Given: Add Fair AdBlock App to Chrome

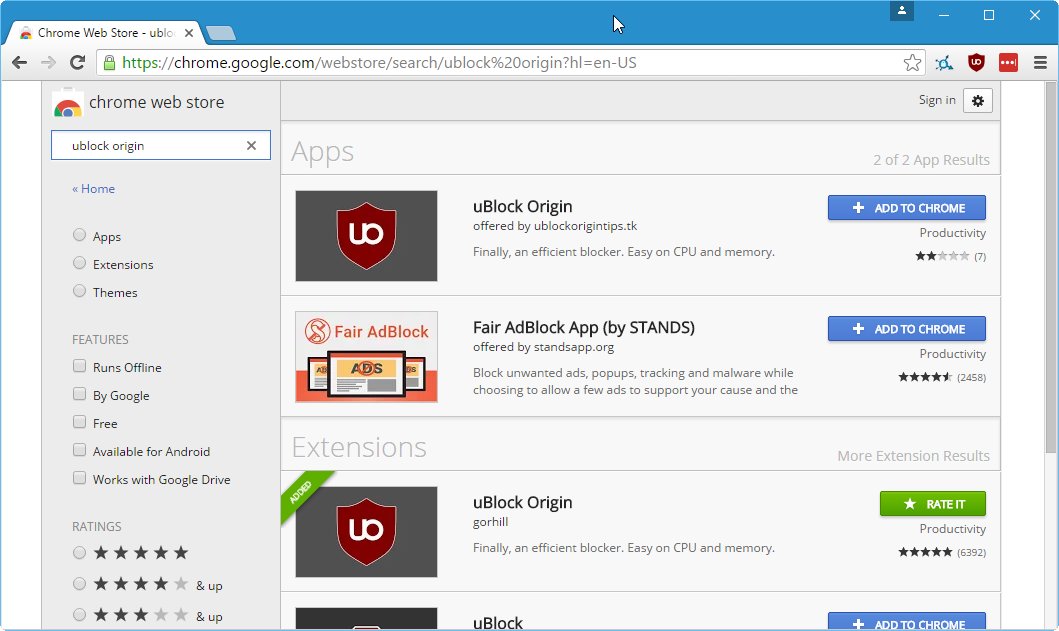Looking at the screenshot, I should pos(906,329).
